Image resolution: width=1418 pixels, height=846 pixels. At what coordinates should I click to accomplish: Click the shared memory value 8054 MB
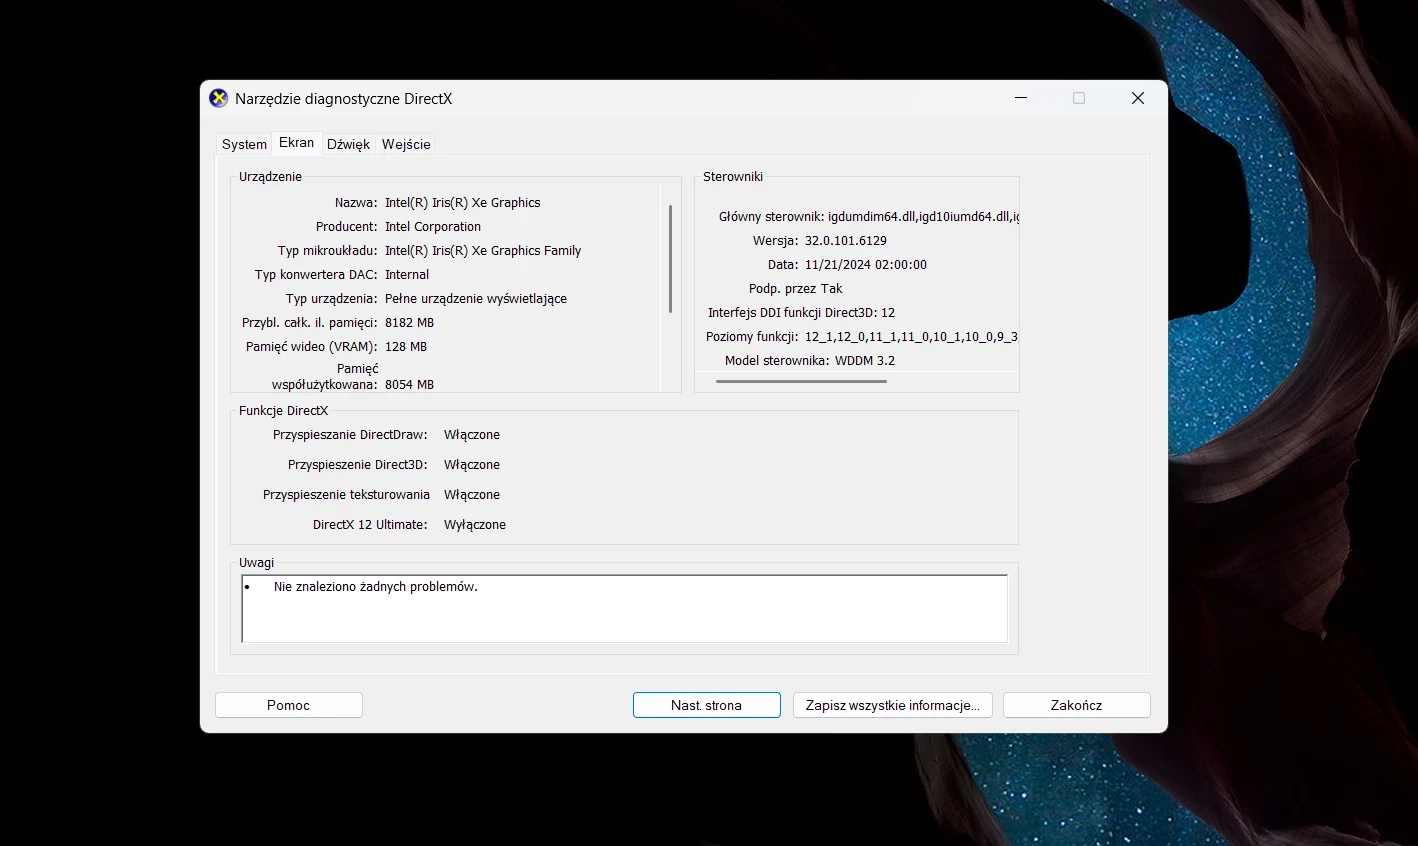point(409,385)
